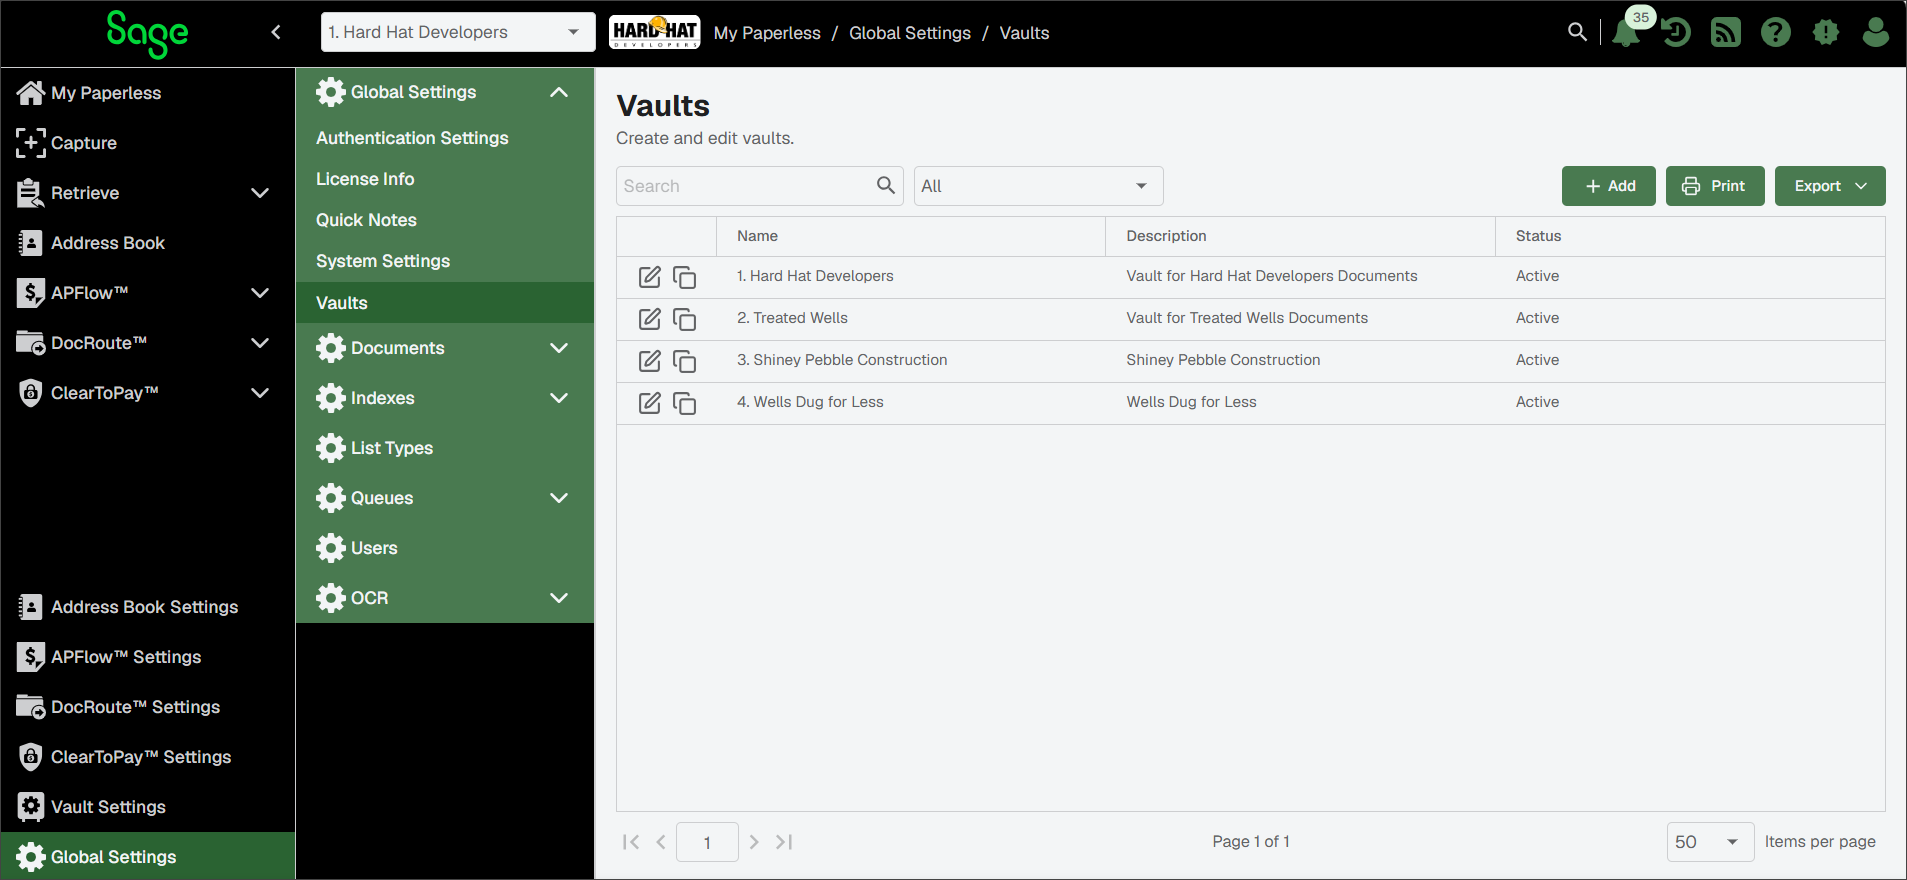This screenshot has height=880, width=1907.
Task: Go to the next page
Action: [x=754, y=842]
